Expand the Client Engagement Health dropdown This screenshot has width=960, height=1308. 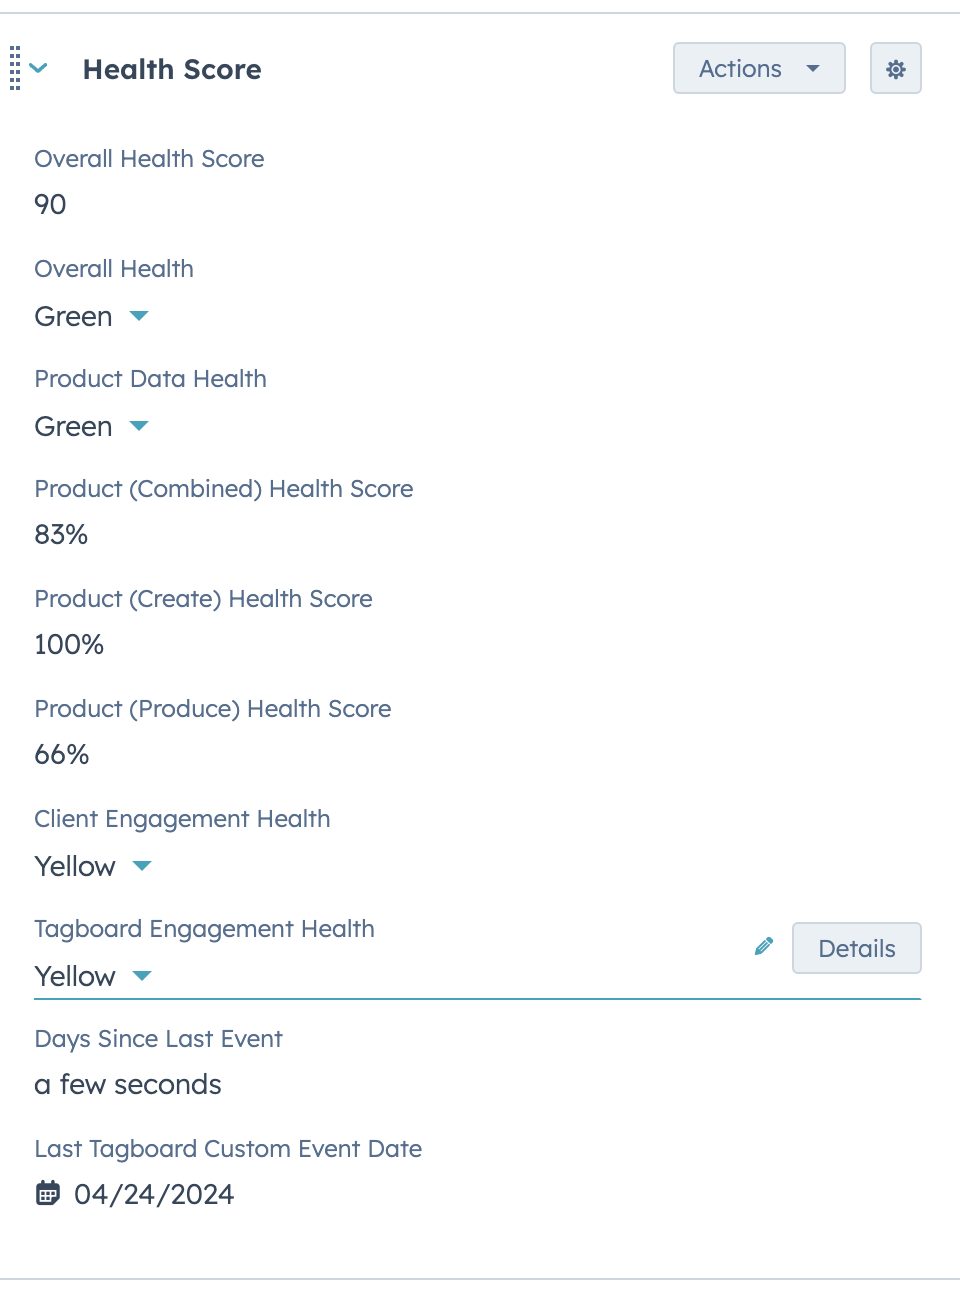(142, 866)
